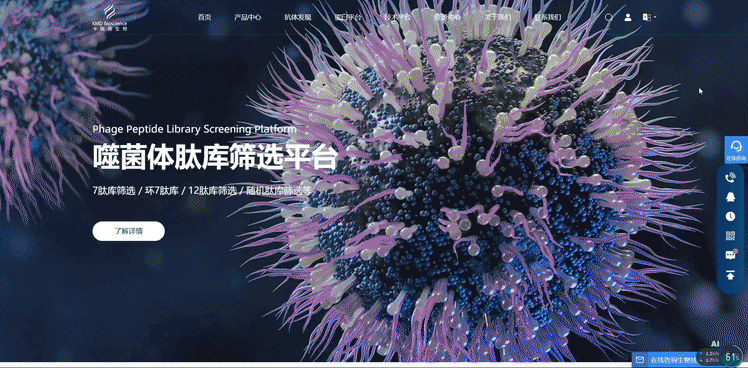
Task: Show the QR code icon
Action: pyautogui.click(x=730, y=235)
